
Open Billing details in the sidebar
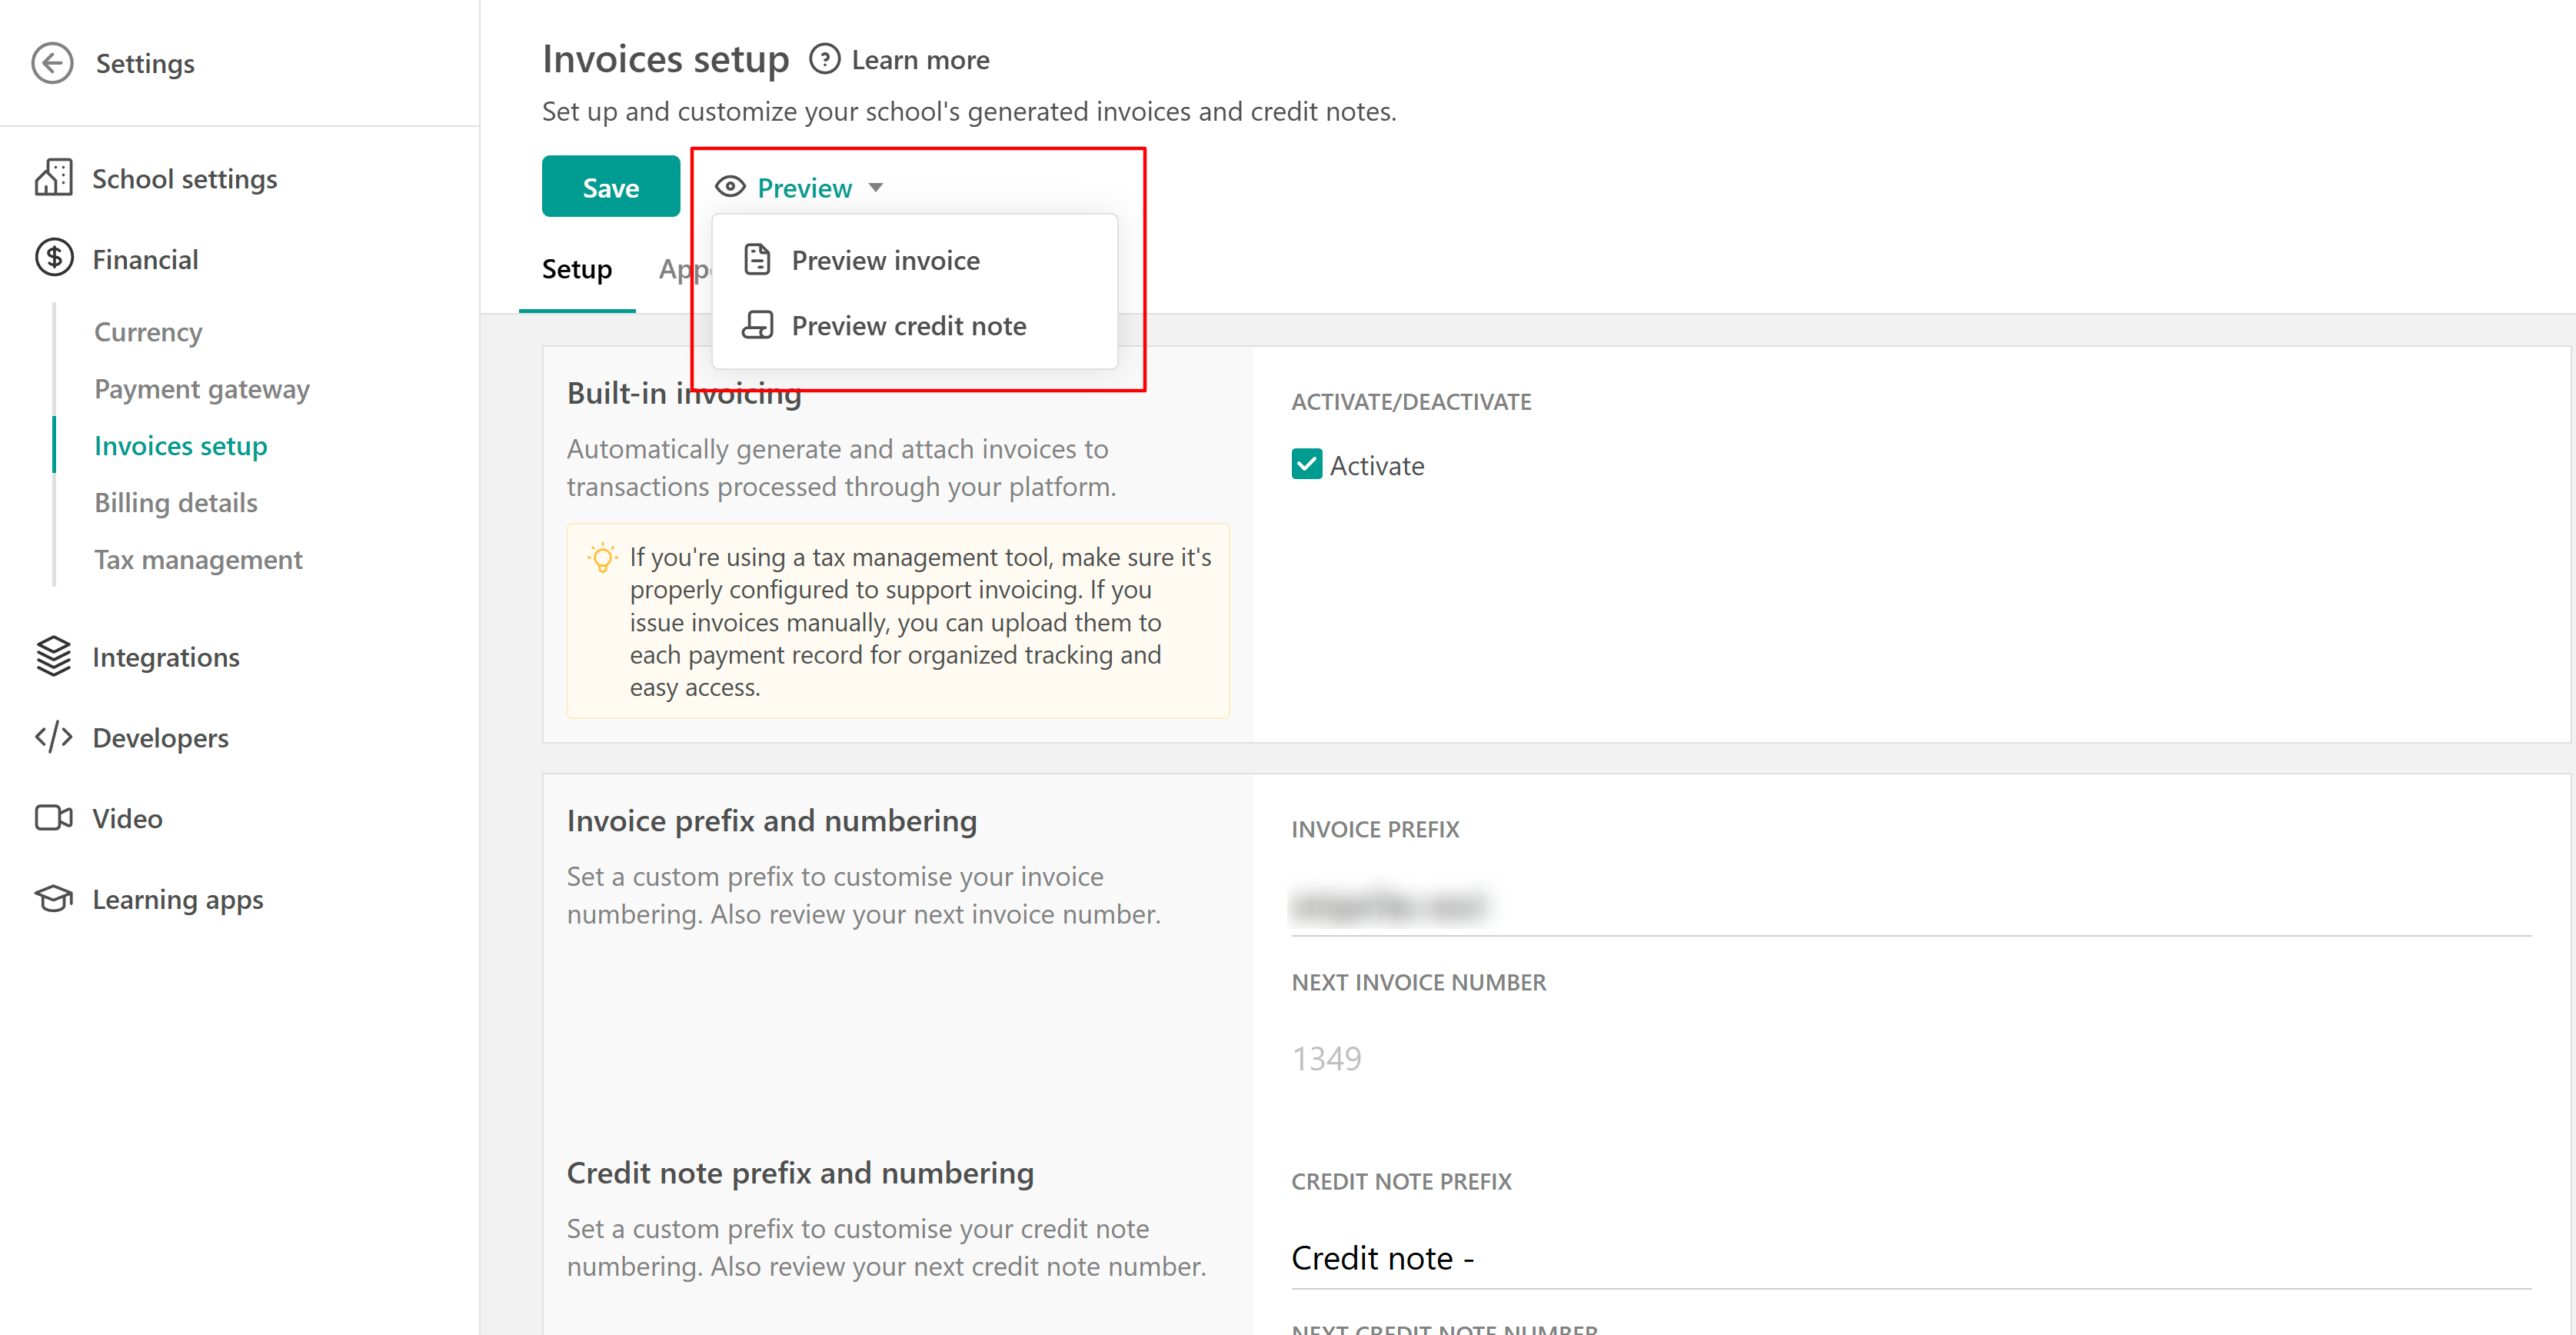point(175,502)
